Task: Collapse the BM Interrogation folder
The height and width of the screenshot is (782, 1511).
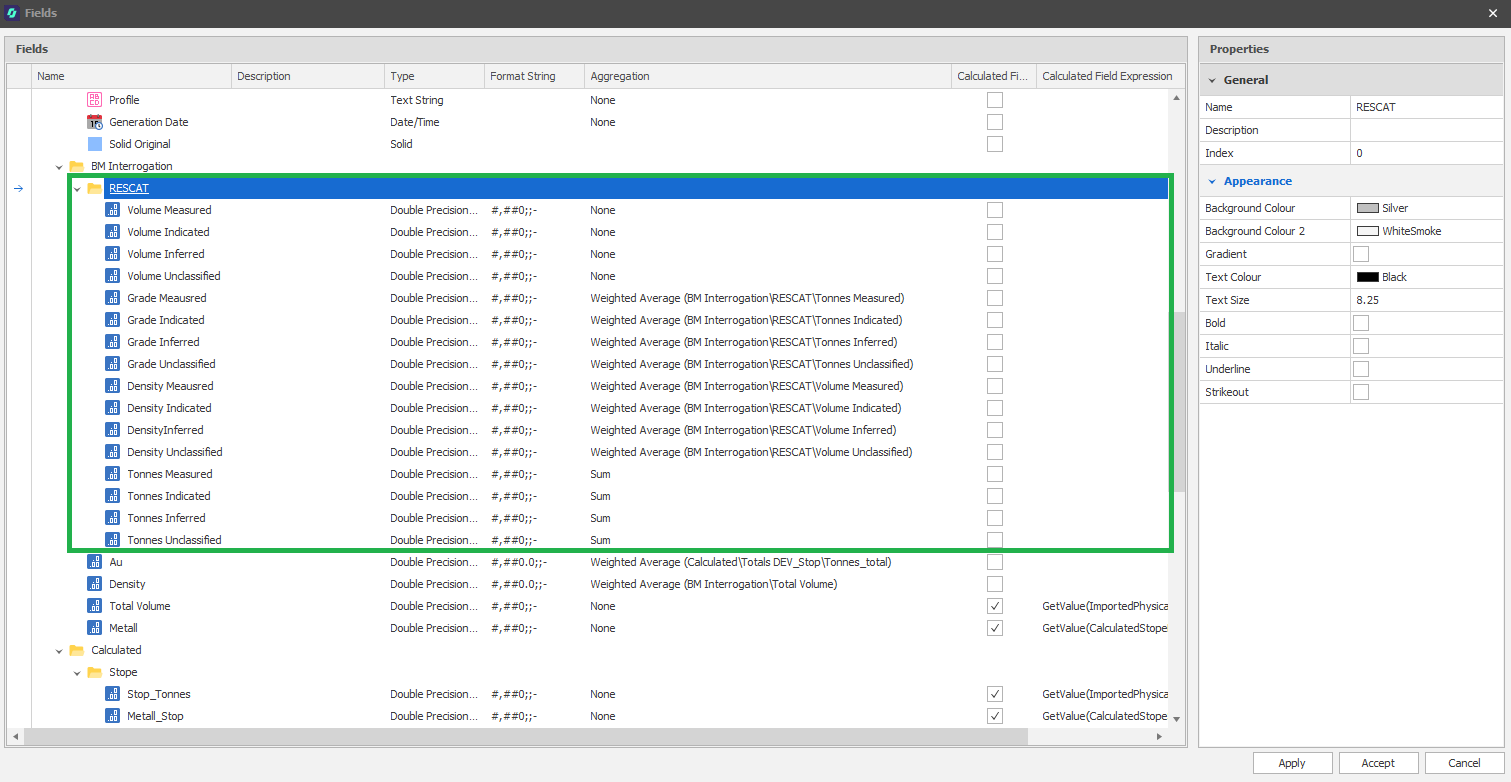Action: pos(59,167)
